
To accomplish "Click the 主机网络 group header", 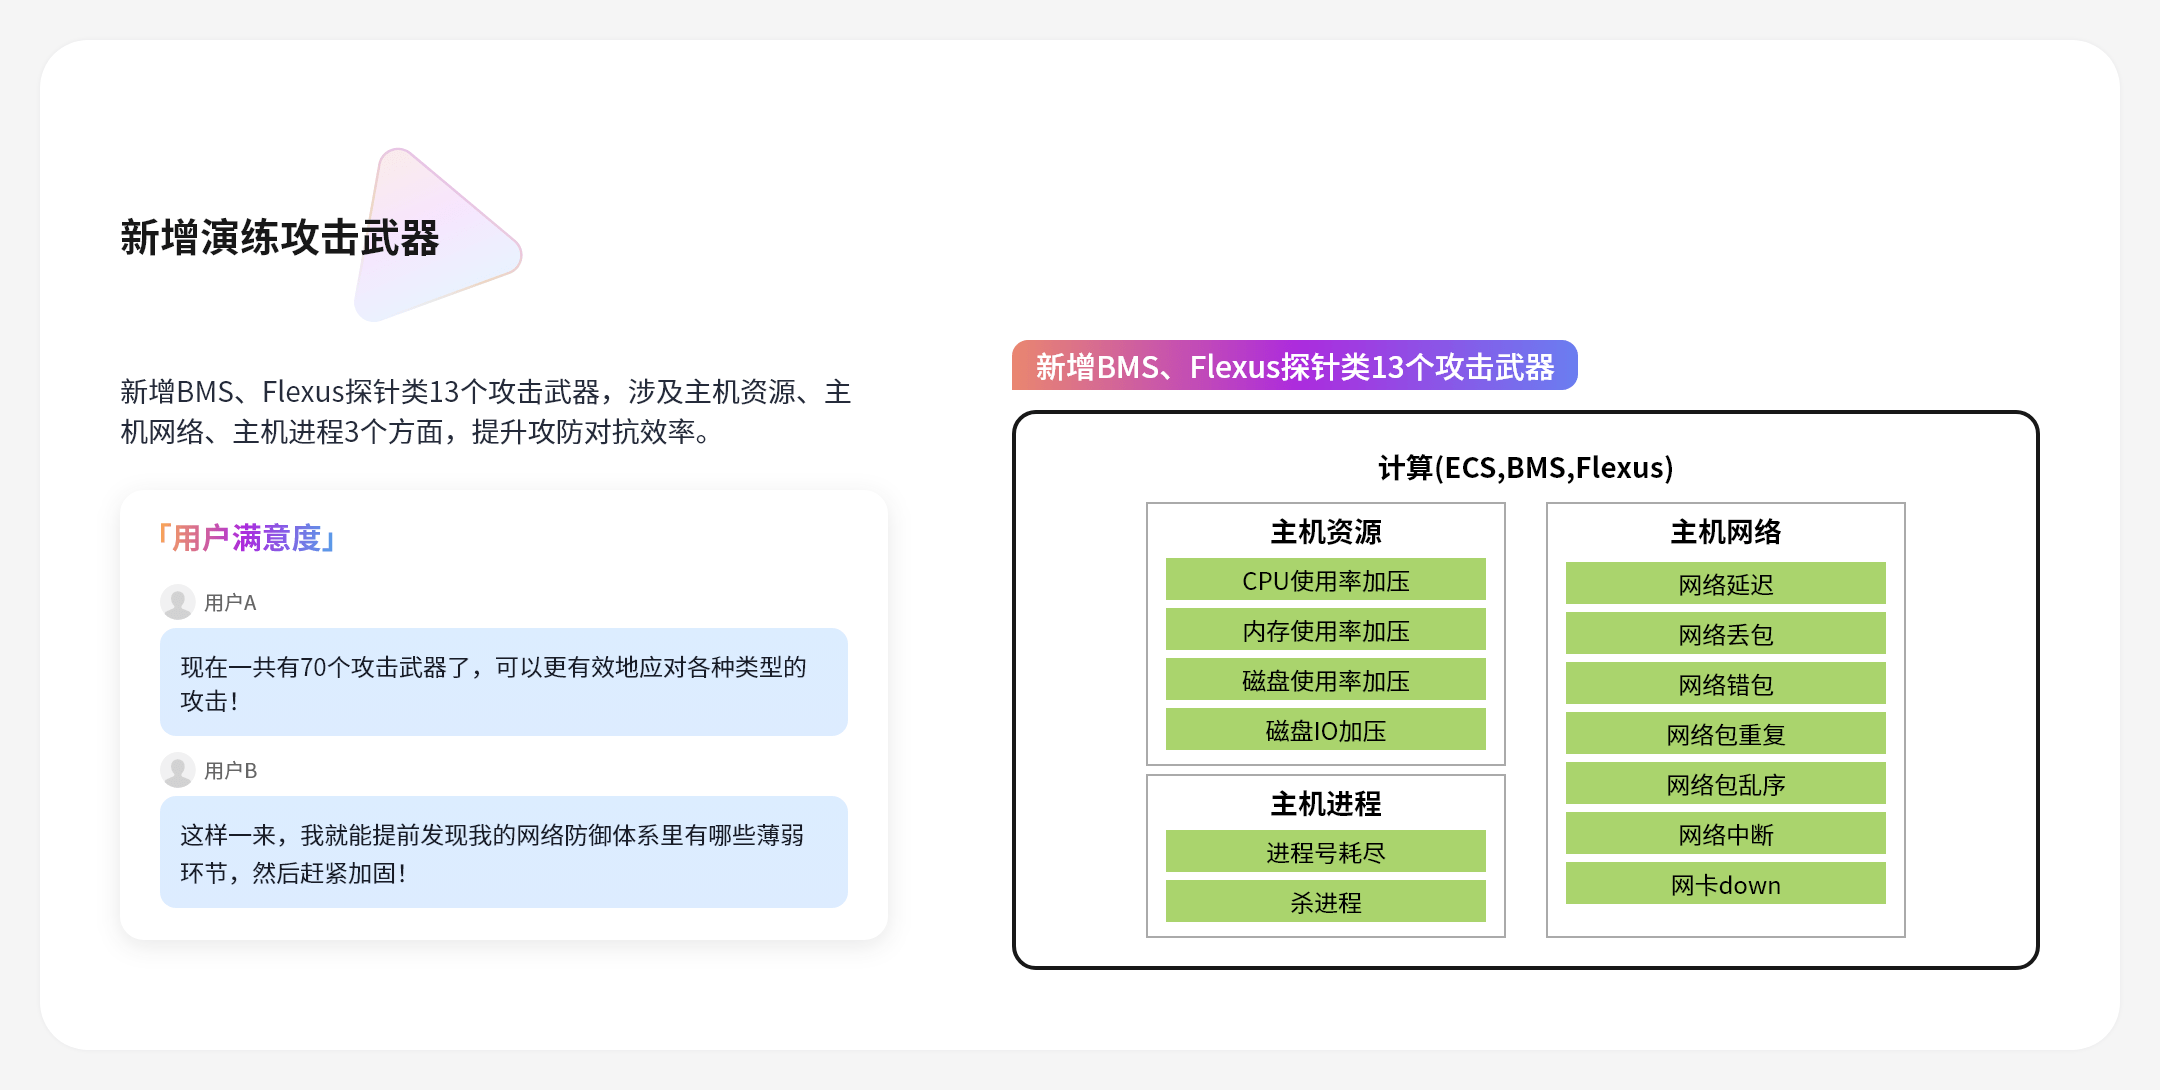I will (x=1725, y=532).
